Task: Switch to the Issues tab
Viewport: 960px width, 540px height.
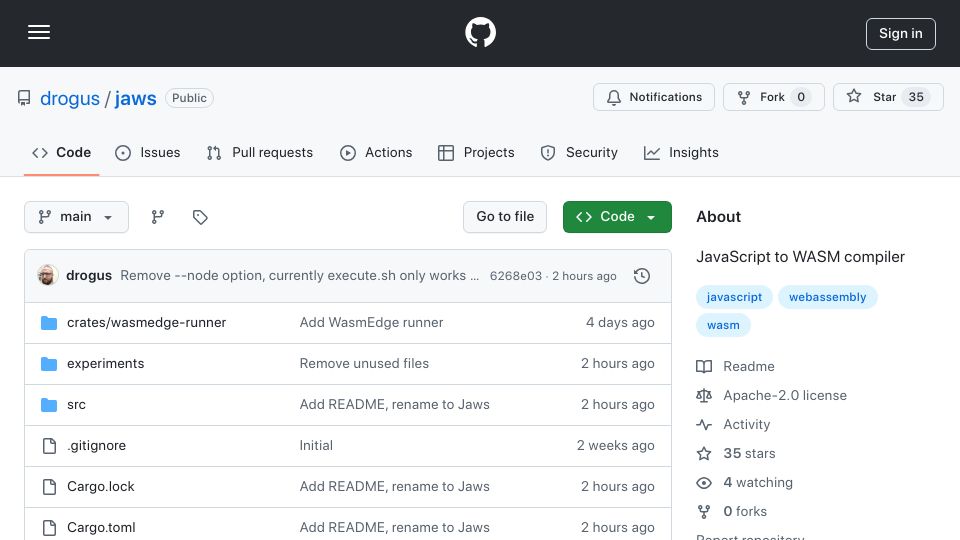Action: tap(148, 152)
